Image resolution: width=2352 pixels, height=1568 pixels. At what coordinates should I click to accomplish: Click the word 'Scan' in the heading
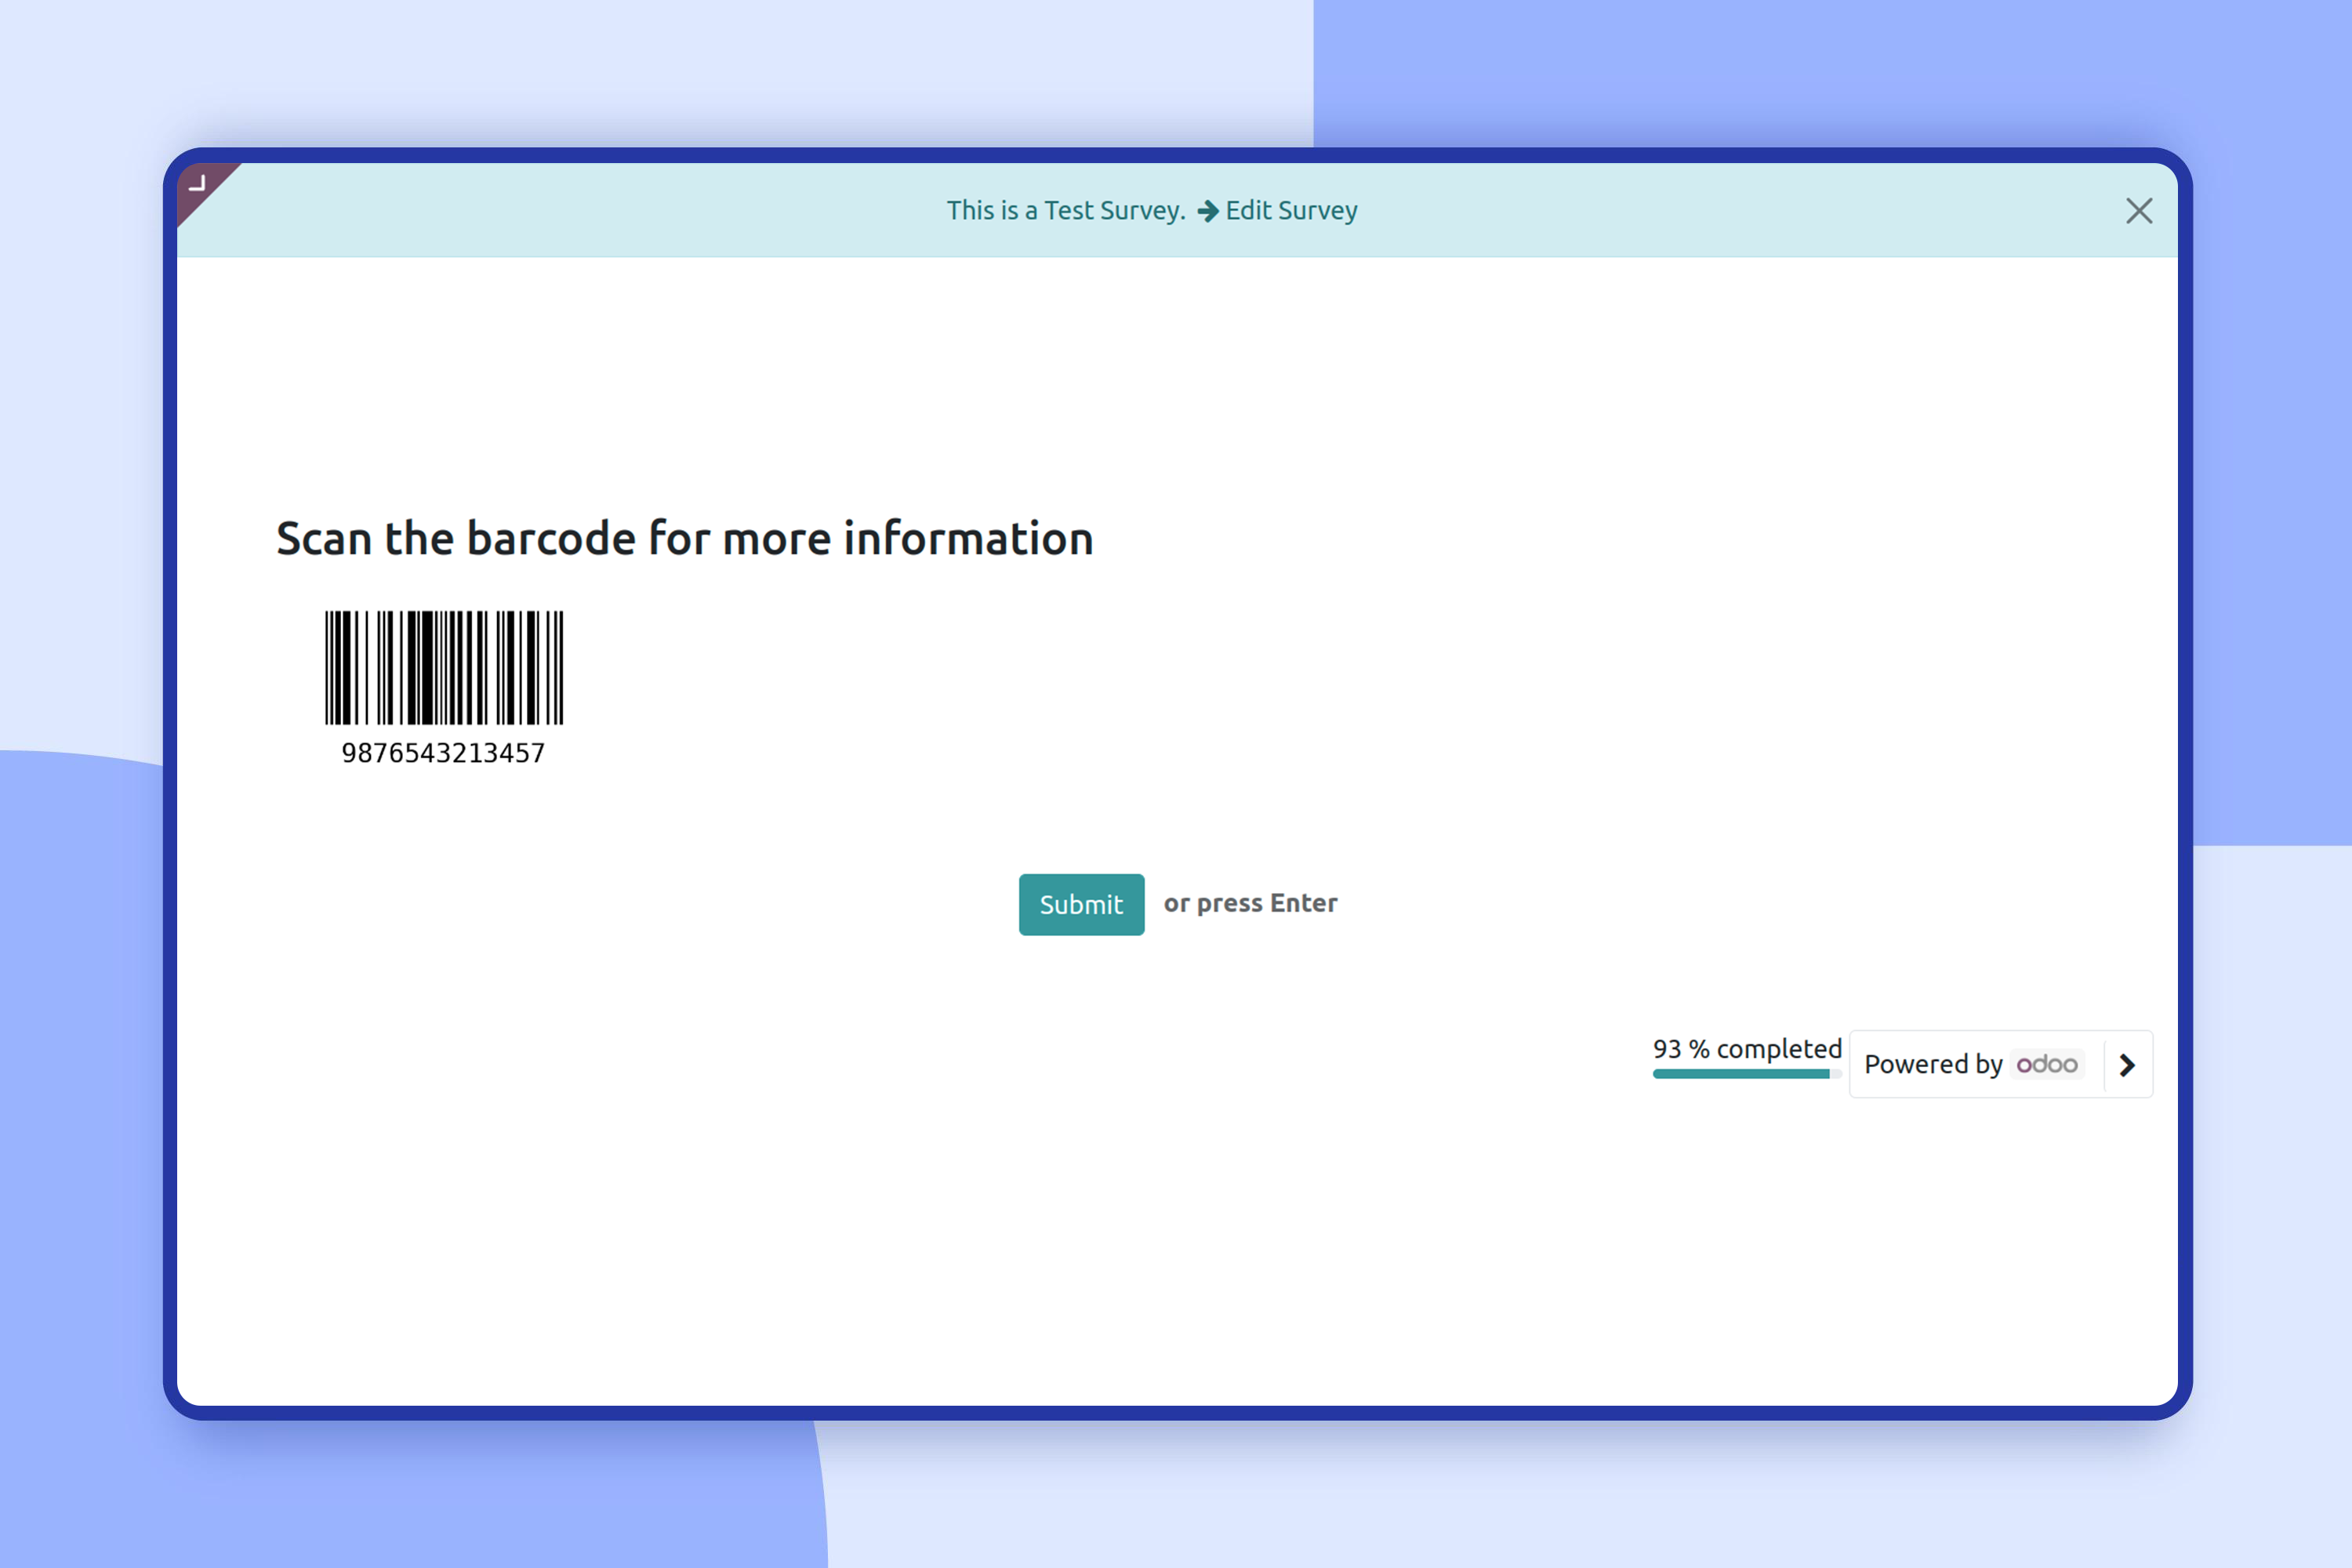pos(324,538)
